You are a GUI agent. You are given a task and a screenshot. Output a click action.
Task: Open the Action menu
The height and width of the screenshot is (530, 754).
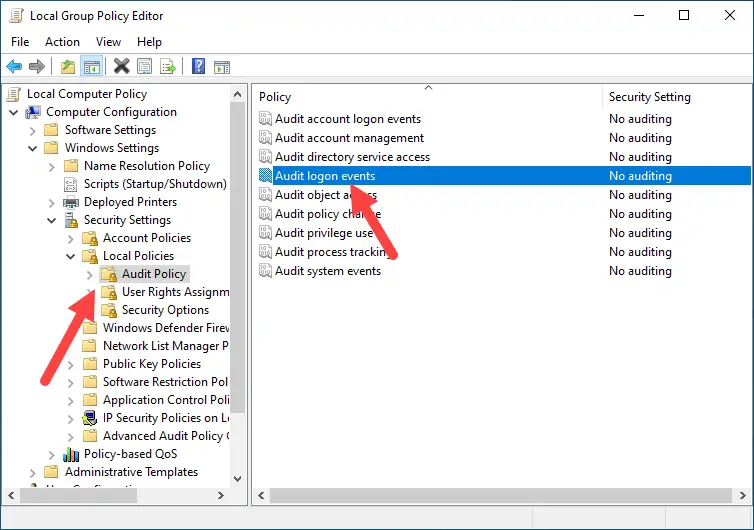point(63,42)
